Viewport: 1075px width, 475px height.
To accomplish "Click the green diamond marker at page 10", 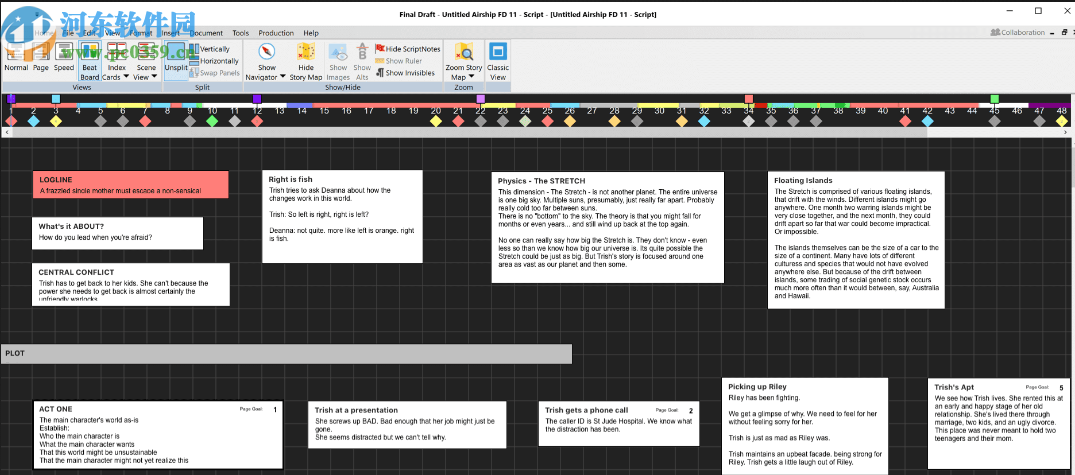I will point(213,121).
